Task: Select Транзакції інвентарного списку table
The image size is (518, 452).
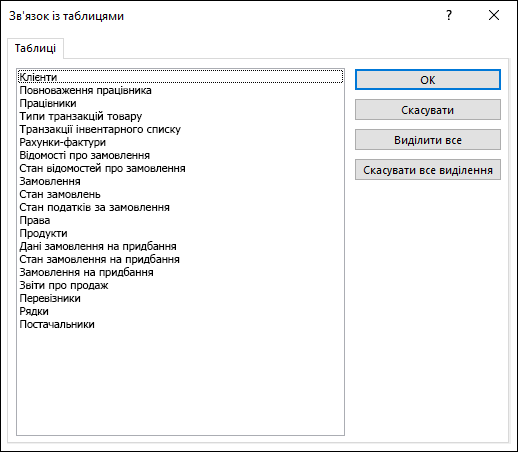Action: pyautogui.click(x=180, y=129)
